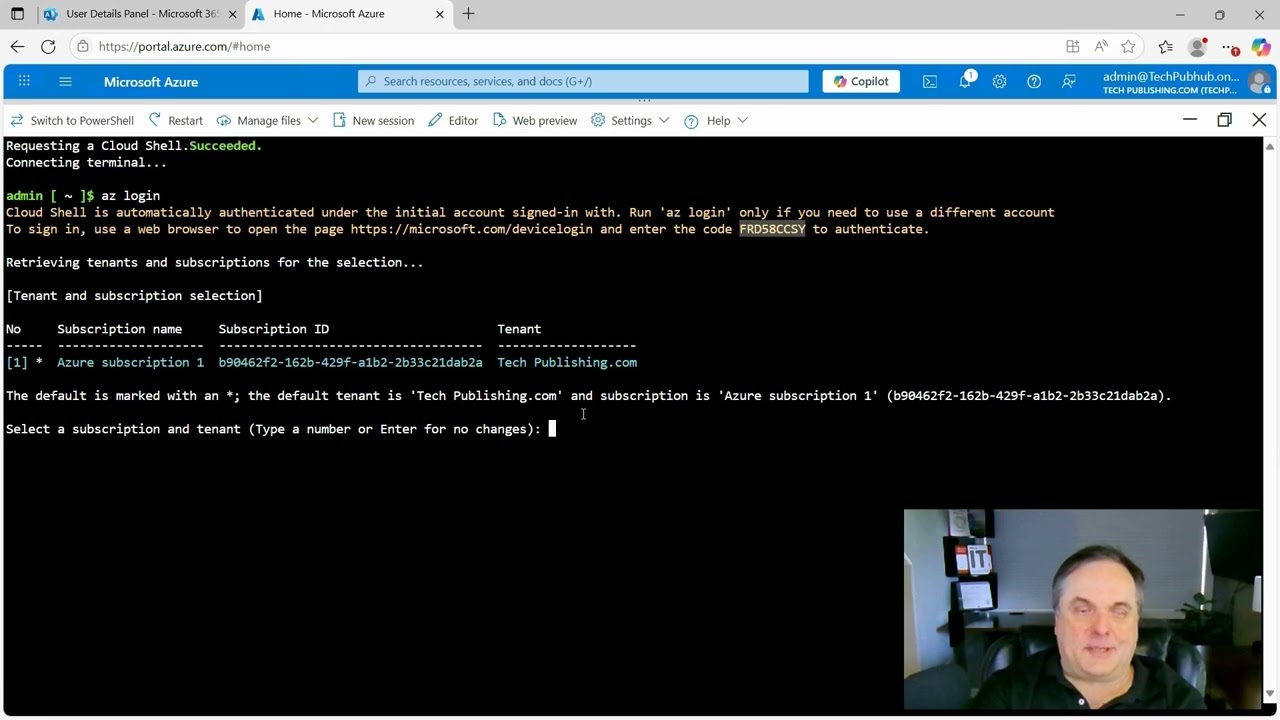Open the tab actions menu icon
Viewport: 1280px width, 720px height.
(17, 14)
